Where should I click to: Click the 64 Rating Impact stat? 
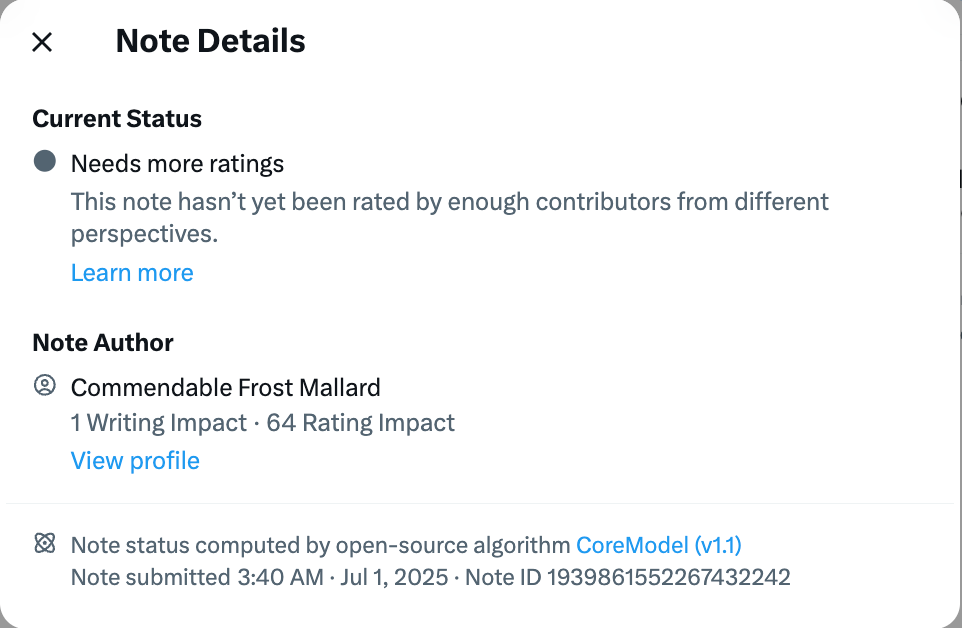[x=361, y=423]
